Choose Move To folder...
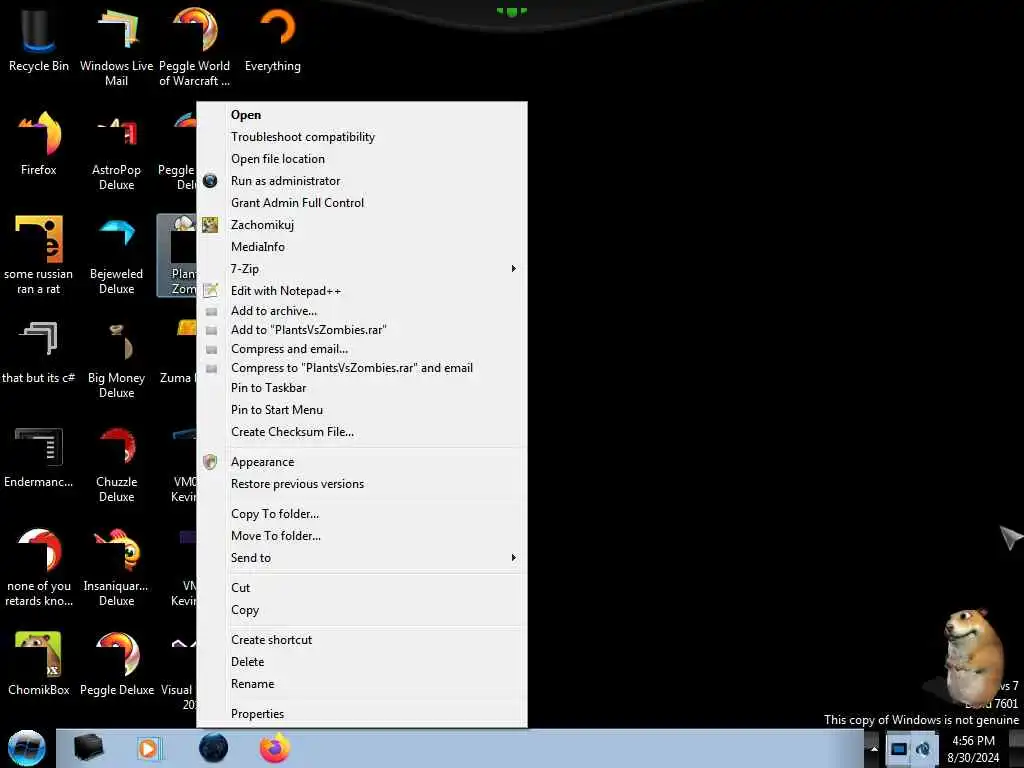This screenshot has width=1024, height=768. (x=362, y=536)
